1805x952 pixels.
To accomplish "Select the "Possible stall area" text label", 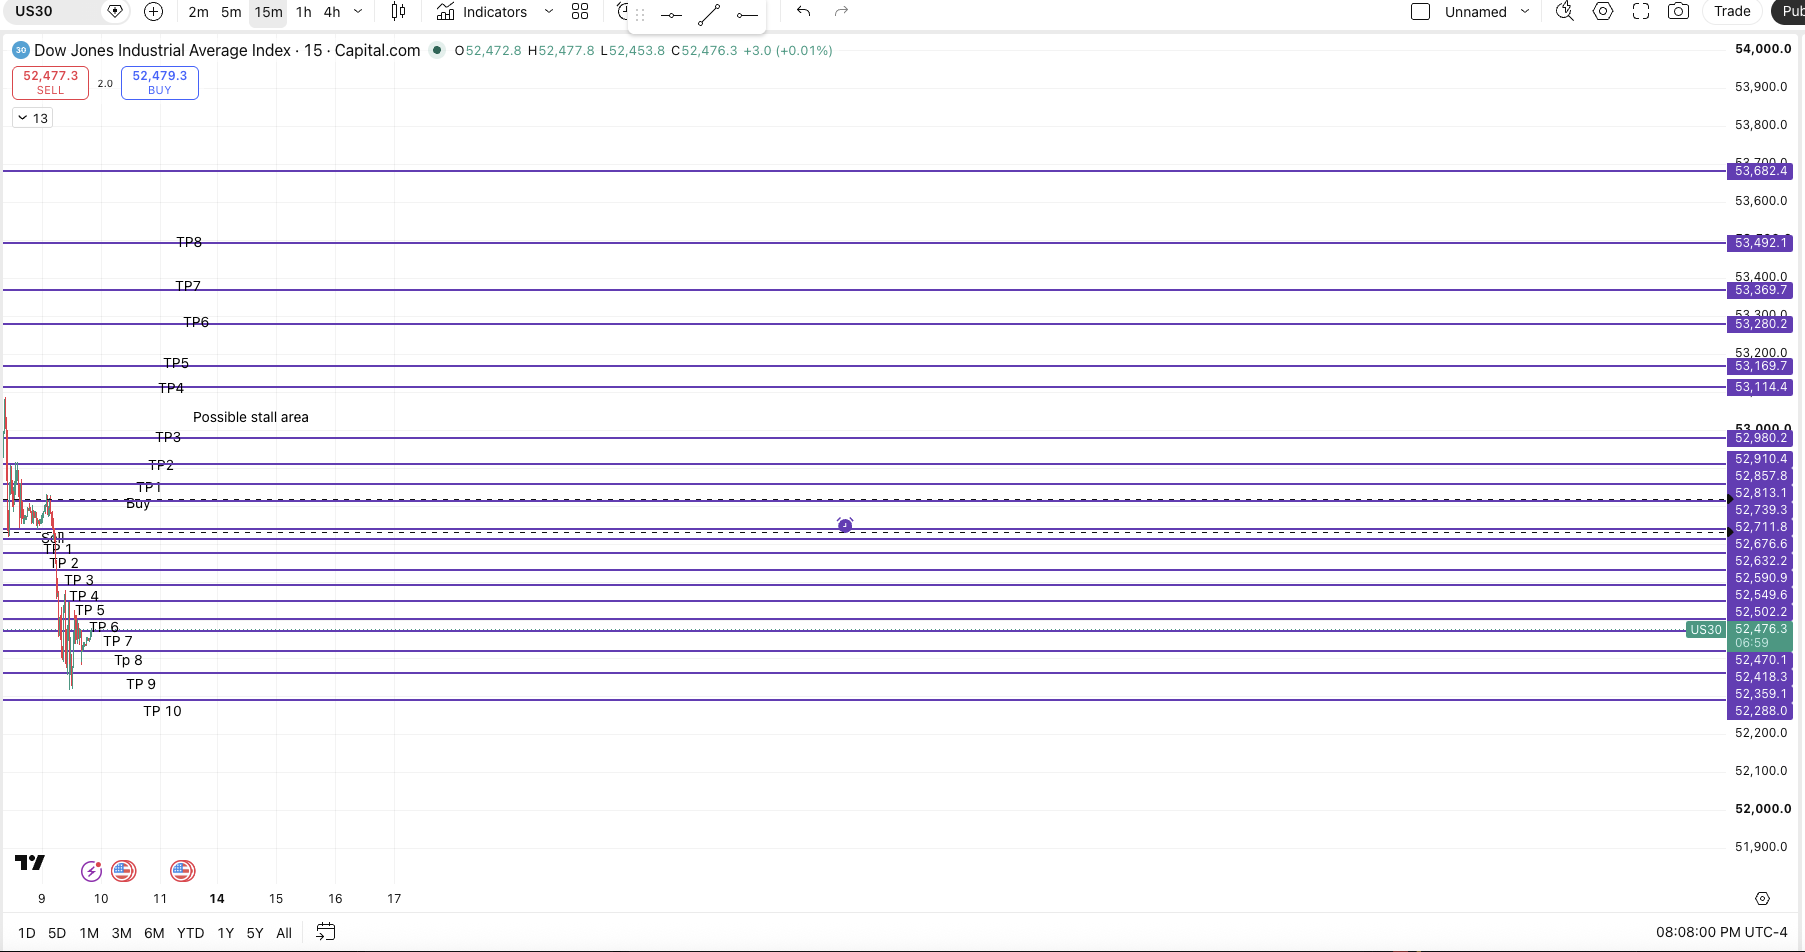I will pyautogui.click(x=251, y=417).
